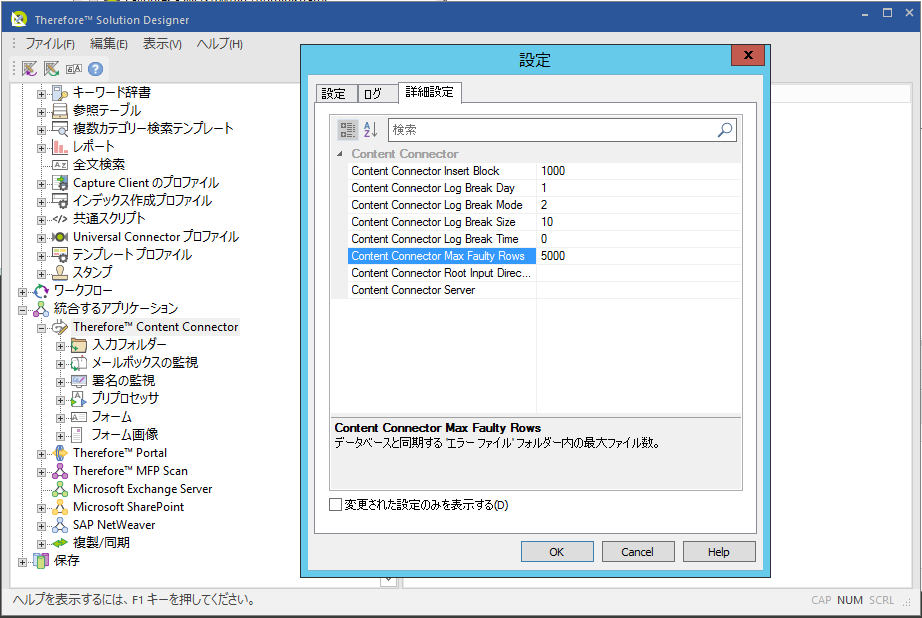This screenshot has height=618, width=922.
Task: Click the search magnifier icon in dialog
Action: point(725,130)
